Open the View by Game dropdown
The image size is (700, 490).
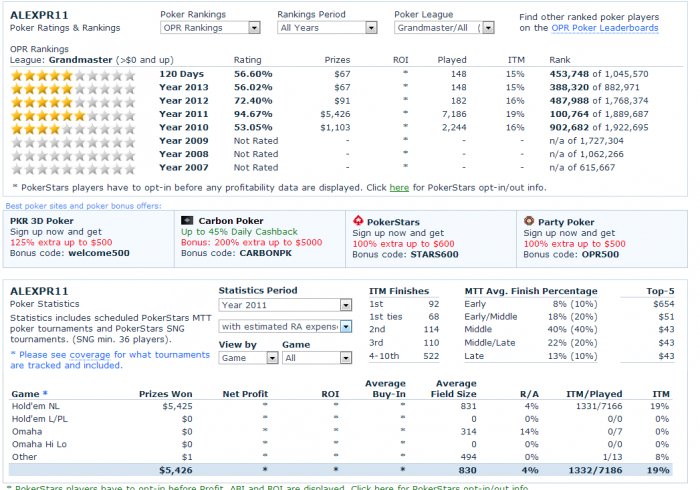[x=248, y=358]
